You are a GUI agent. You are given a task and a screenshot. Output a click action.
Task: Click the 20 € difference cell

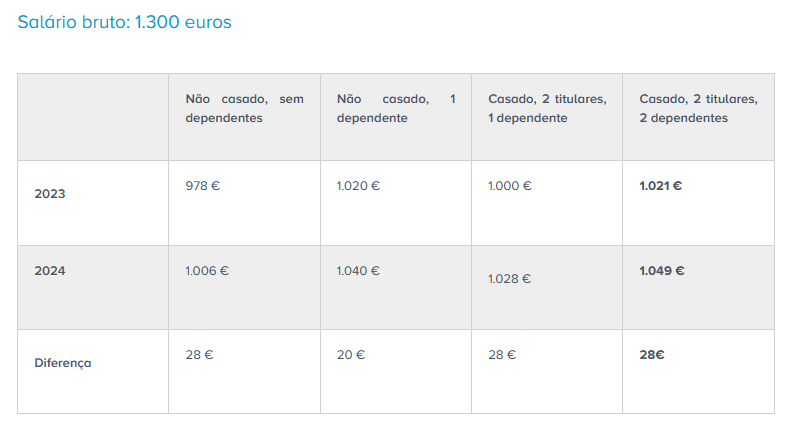(x=351, y=355)
